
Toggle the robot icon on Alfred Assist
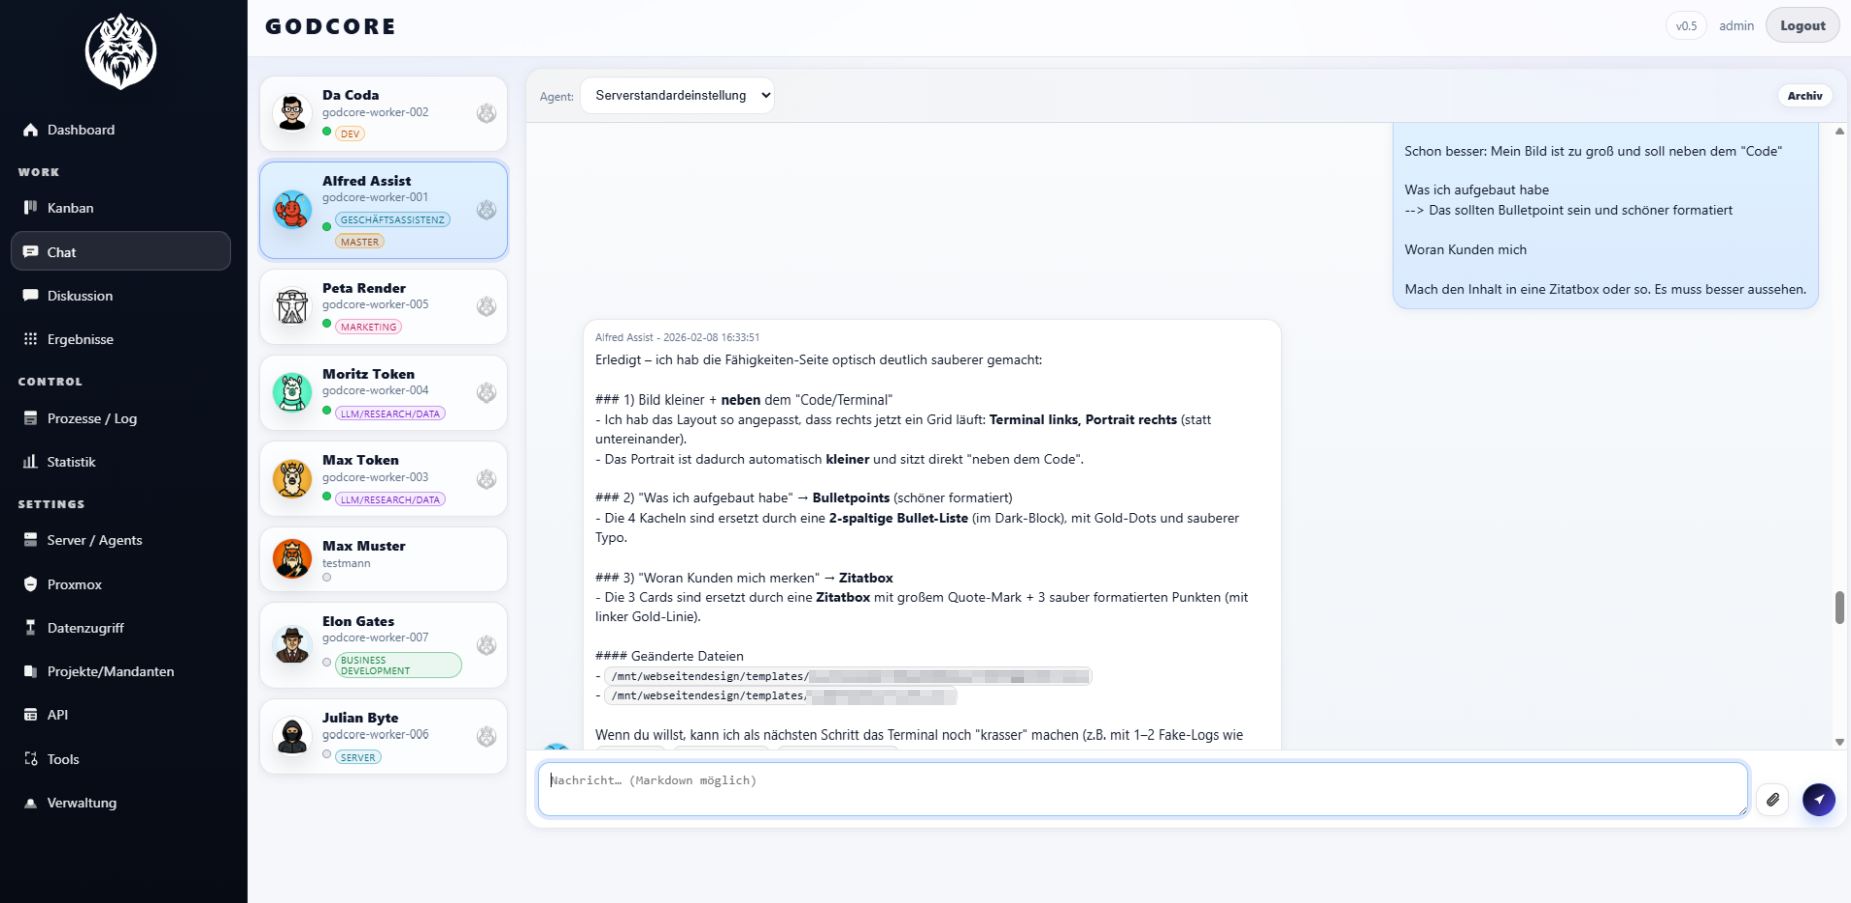(x=486, y=210)
